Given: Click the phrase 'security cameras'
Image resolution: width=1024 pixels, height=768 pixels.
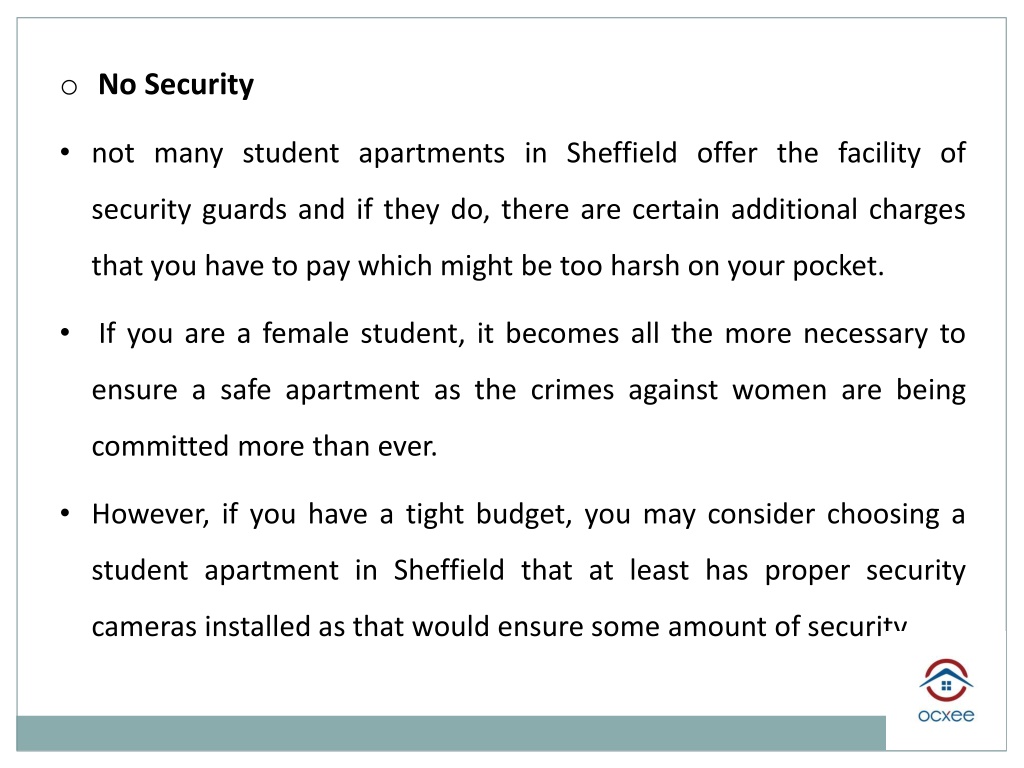Looking at the screenshot, I should pyautogui.click(x=916, y=571).
